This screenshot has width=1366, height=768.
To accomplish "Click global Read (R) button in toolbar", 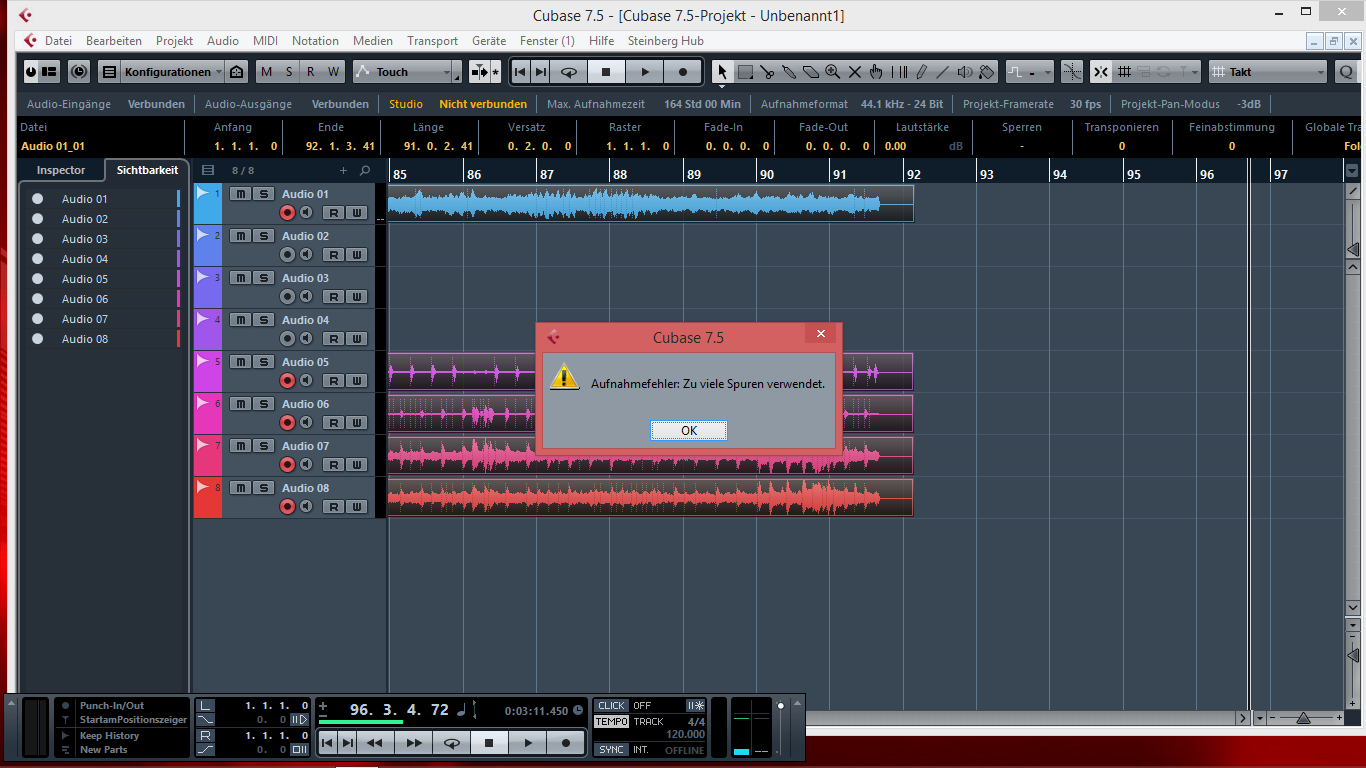I will coord(311,72).
